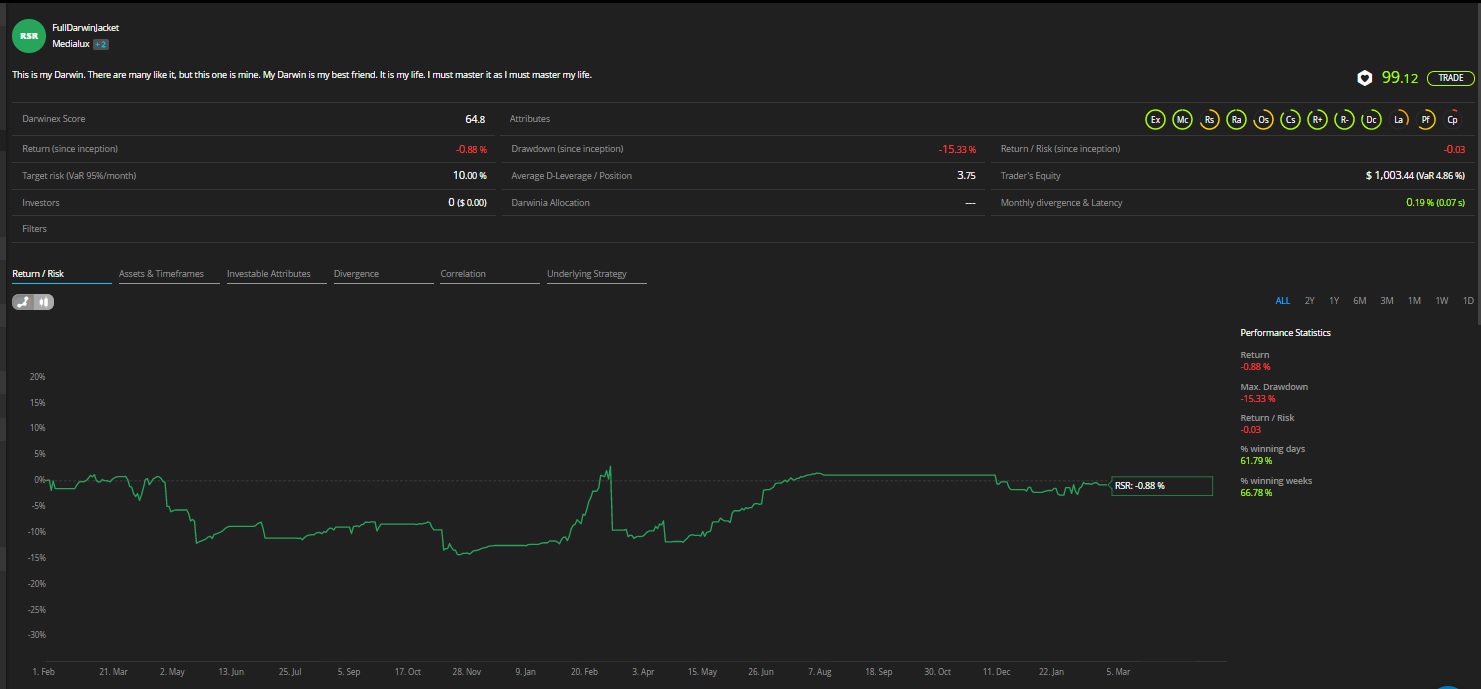Open the La attribute badge
This screenshot has width=1481, height=689.
click(1398, 120)
